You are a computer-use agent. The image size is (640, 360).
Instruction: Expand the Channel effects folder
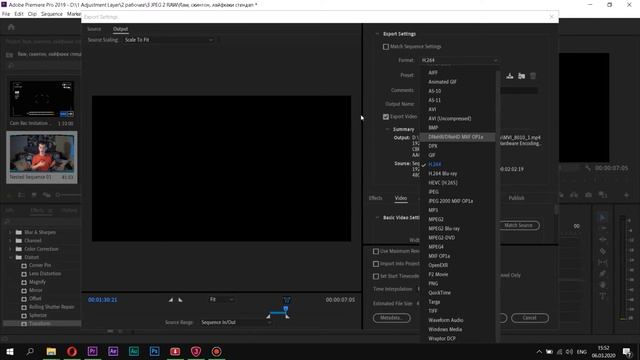coord(10,240)
